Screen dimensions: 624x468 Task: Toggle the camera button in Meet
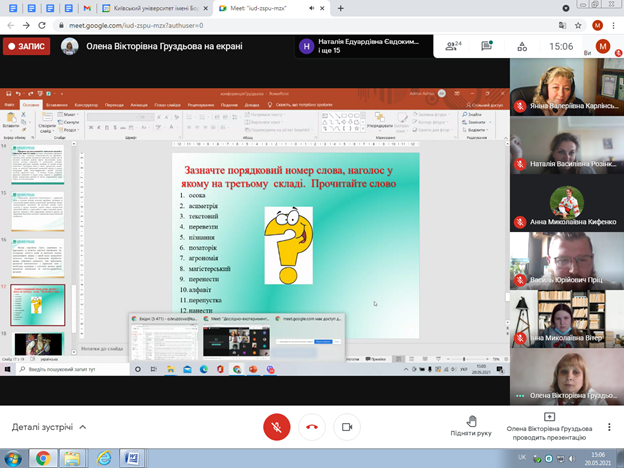click(347, 426)
